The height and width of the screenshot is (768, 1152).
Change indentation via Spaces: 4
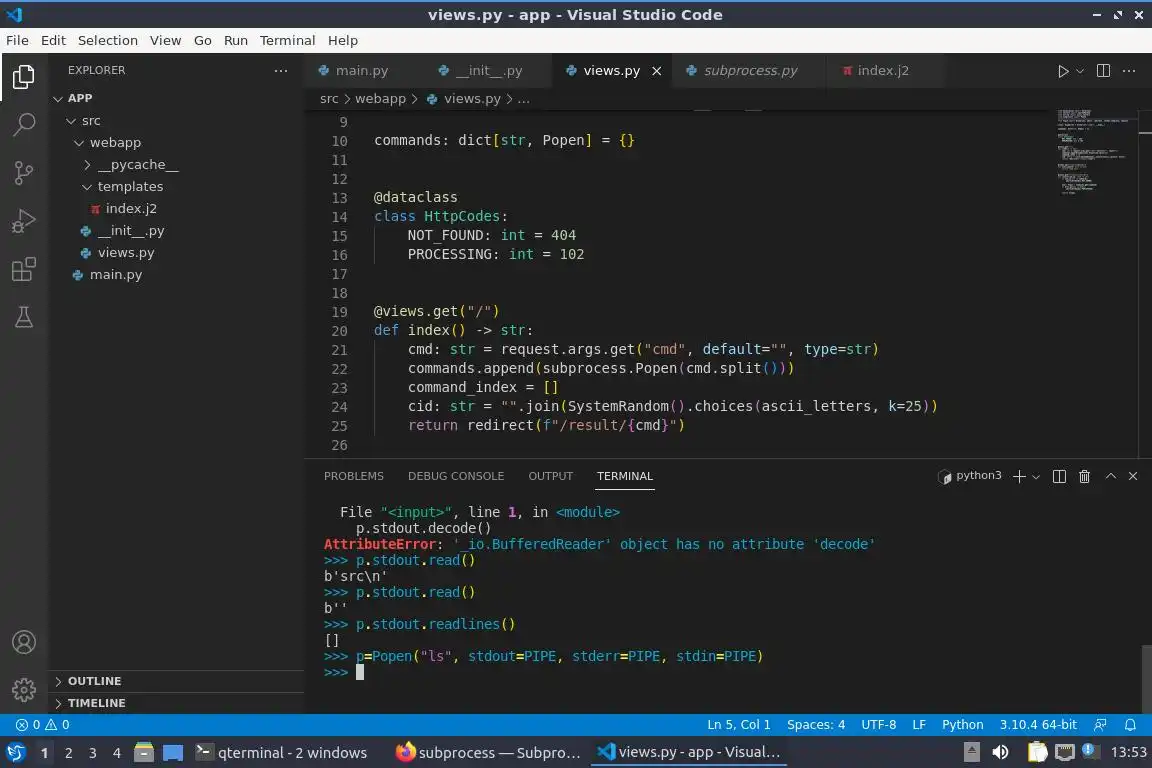coord(816,725)
